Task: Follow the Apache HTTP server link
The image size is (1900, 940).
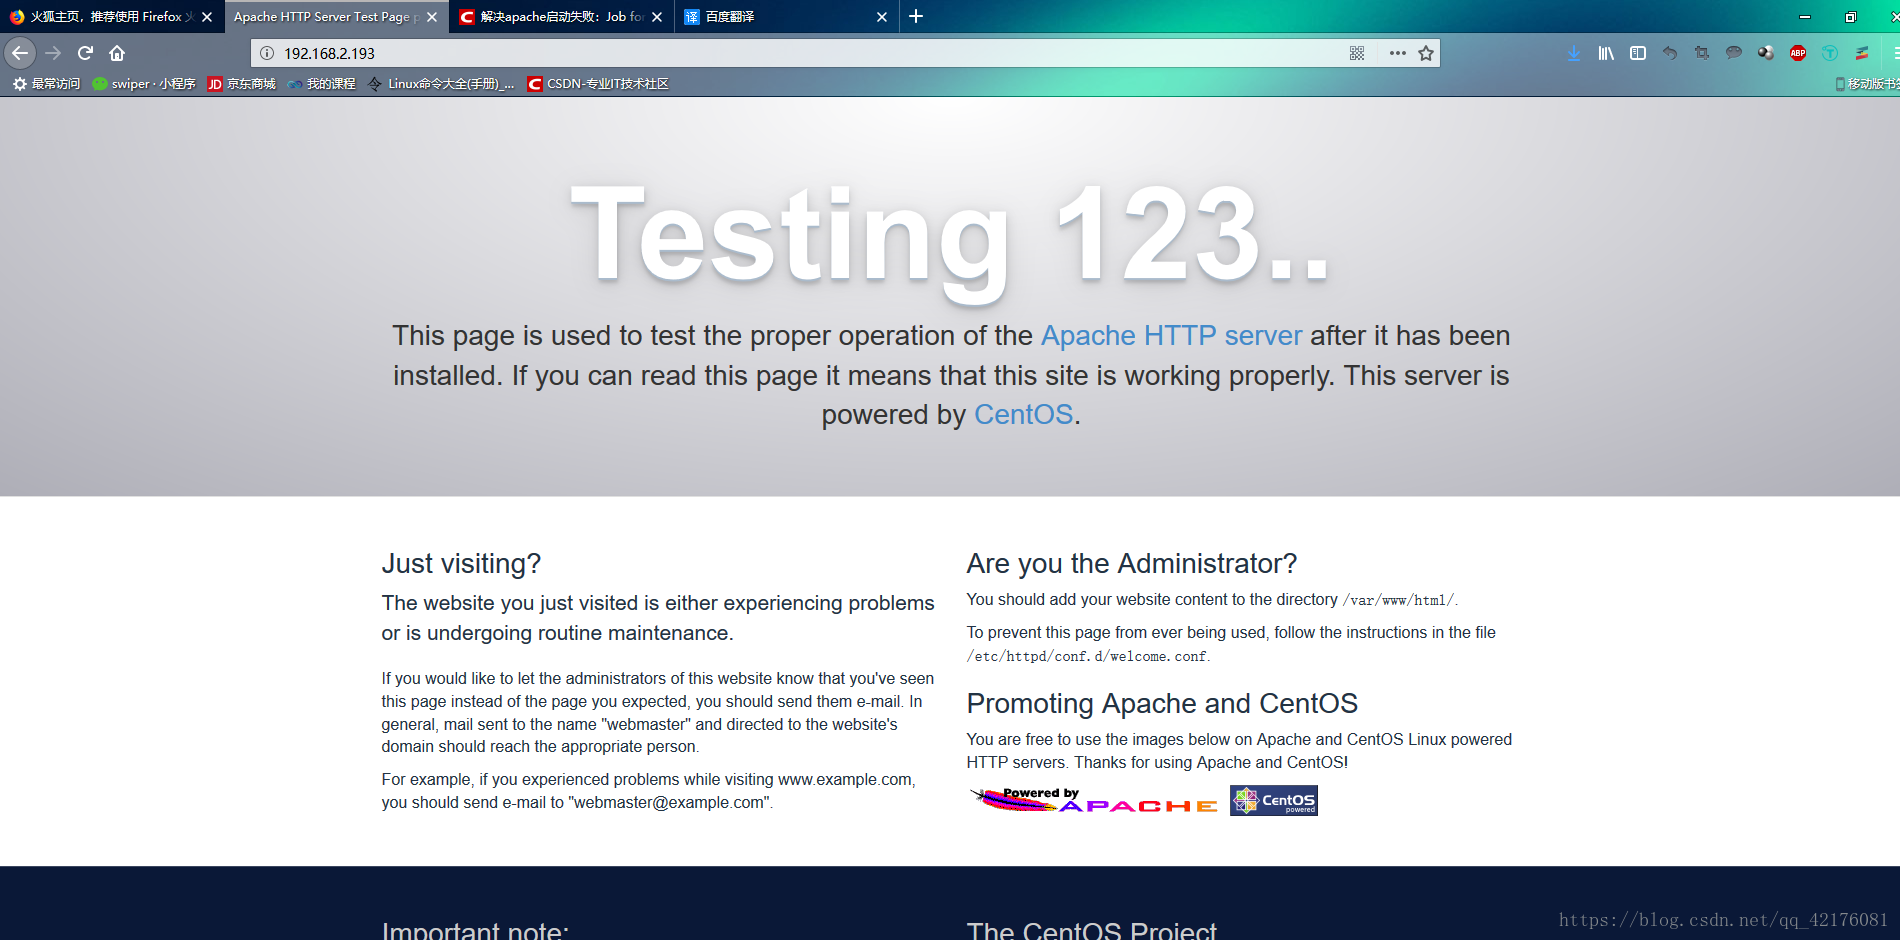Action: coord(1171,335)
